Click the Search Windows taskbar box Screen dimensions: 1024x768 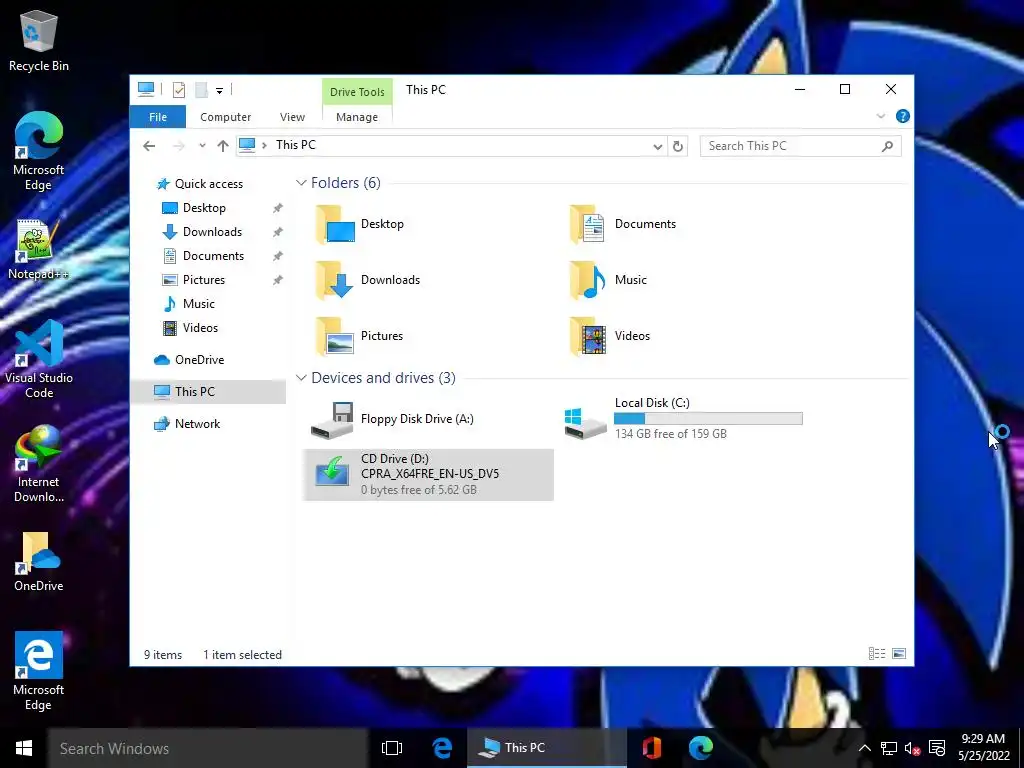208,748
